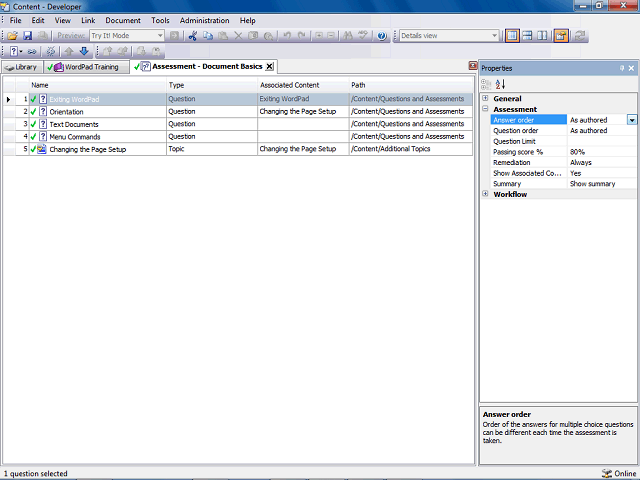Toggle the single pane layout view
The width and height of the screenshot is (640, 480).
click(512, 36)
